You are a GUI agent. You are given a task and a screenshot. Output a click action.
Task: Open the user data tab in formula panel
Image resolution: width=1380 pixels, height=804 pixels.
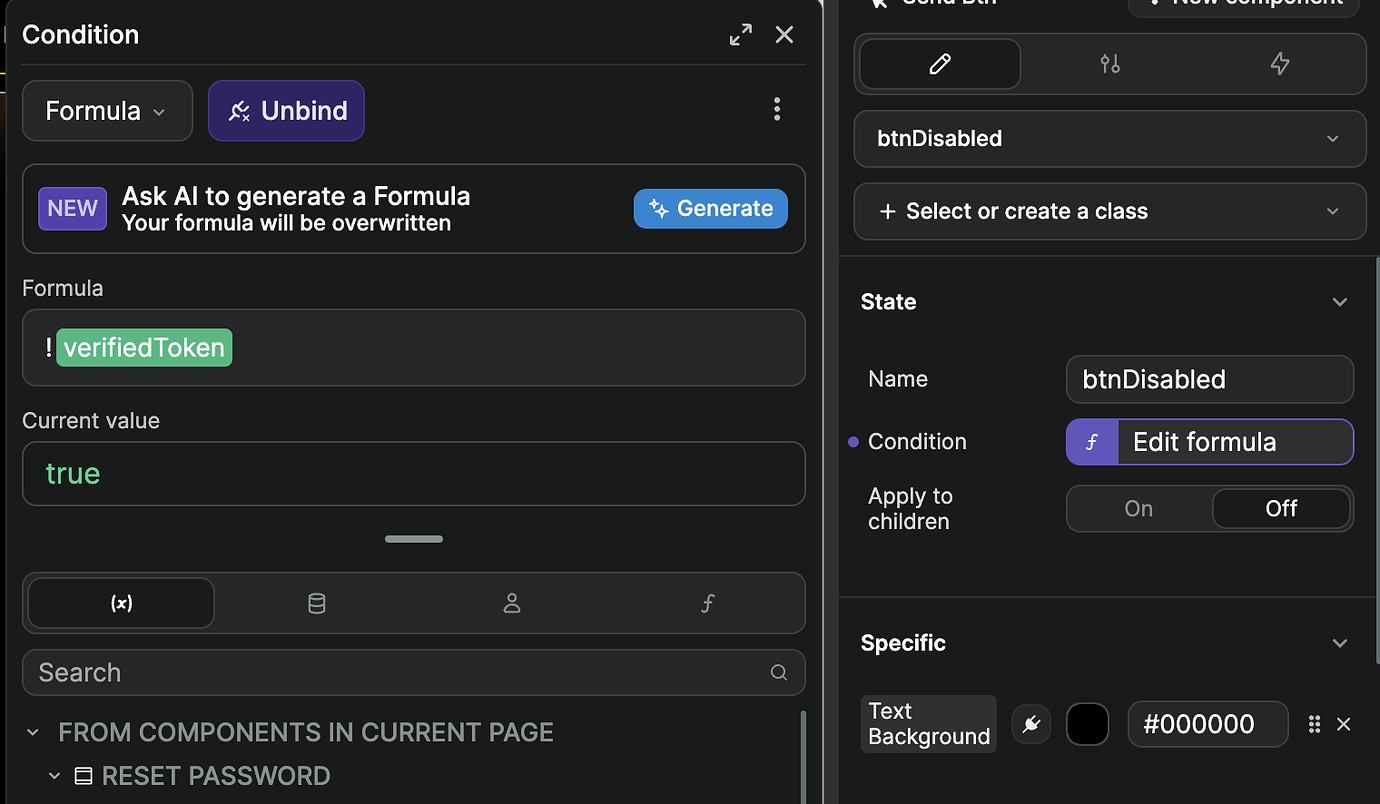point(512,603)
